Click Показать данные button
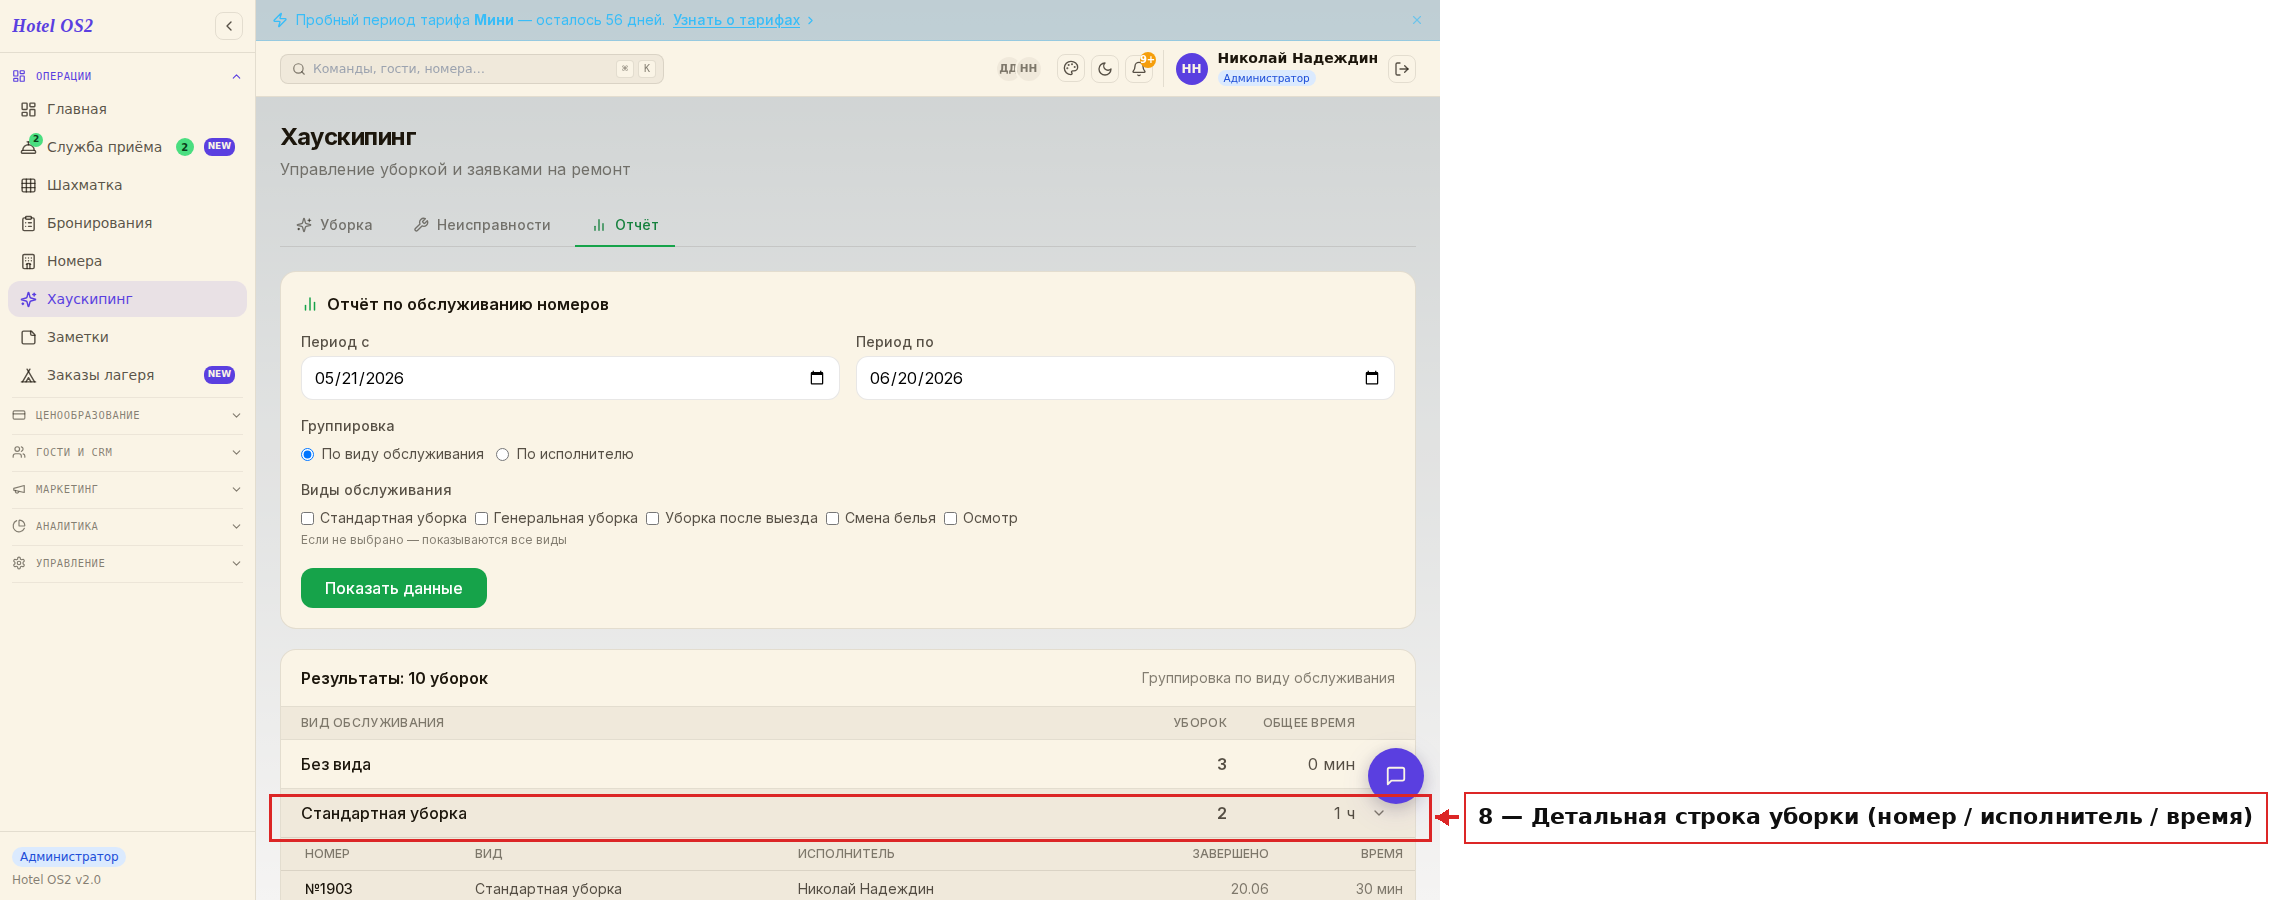Image resolution: width=2291 pixels, height=900 pixels. tap(394, 588)
